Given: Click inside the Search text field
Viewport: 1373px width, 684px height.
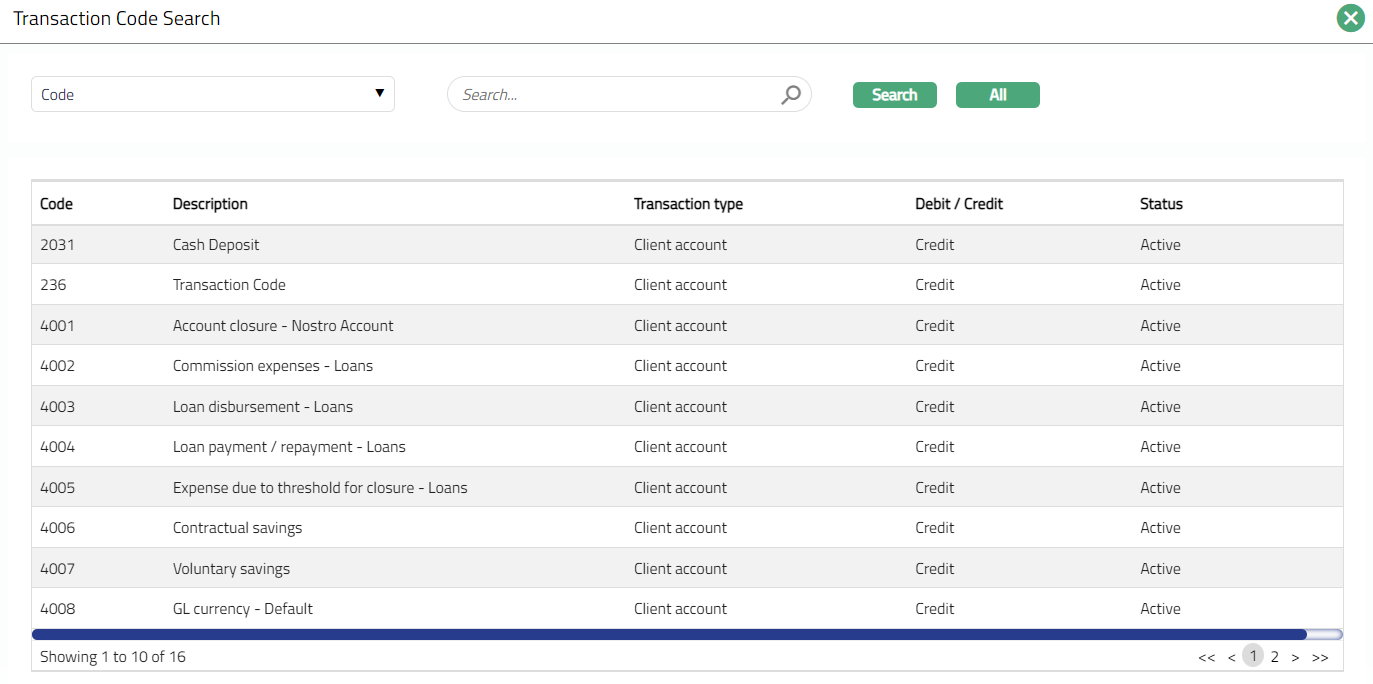Looking at the screenshot, I should coord(615,95).
